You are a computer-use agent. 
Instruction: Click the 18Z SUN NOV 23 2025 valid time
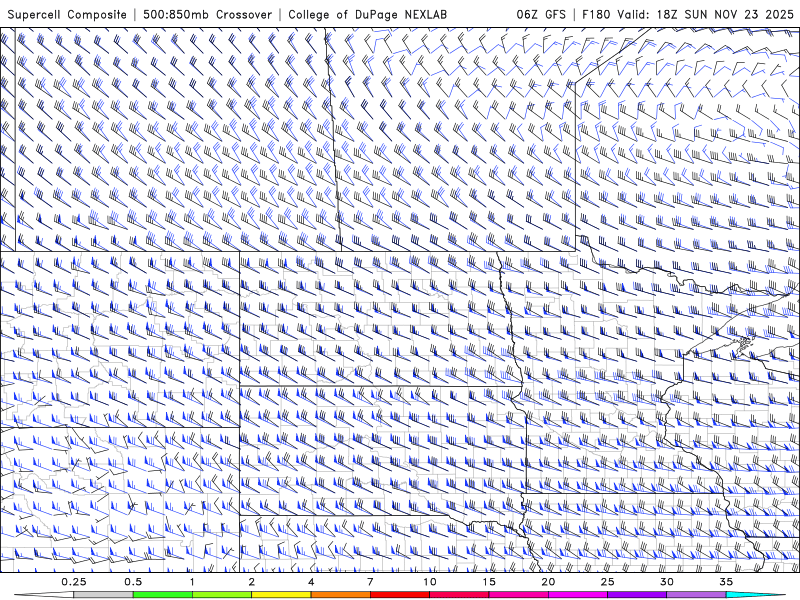[x=725, y=14]
